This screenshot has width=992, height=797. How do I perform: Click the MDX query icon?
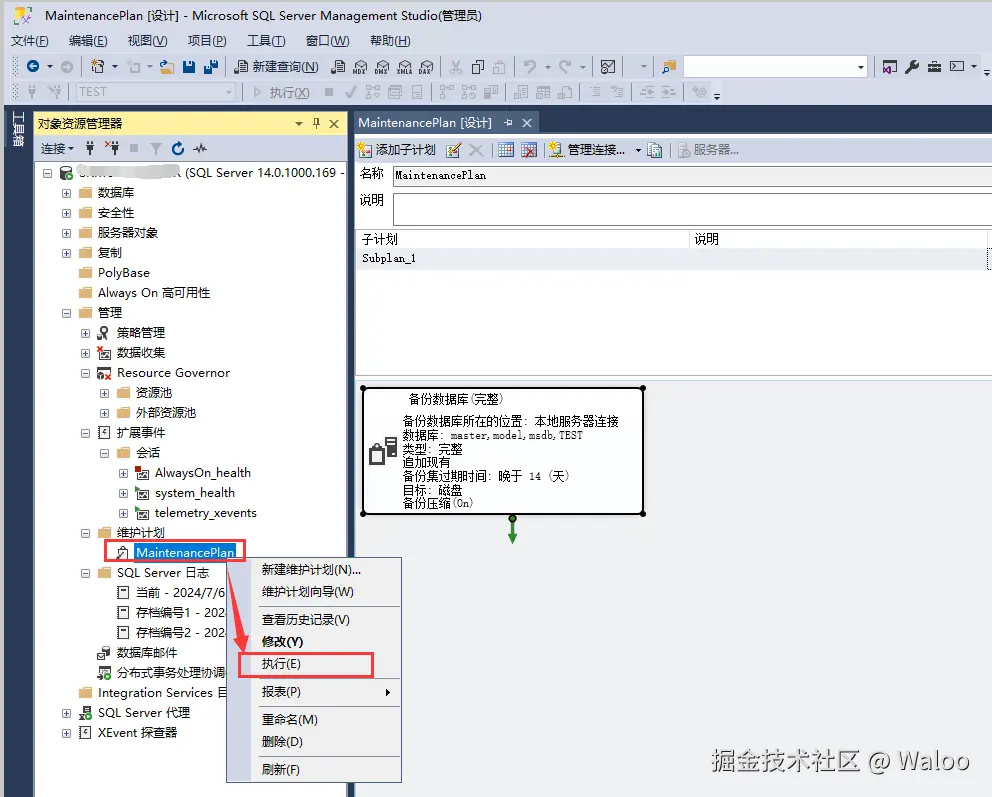[x=360, y=66]
